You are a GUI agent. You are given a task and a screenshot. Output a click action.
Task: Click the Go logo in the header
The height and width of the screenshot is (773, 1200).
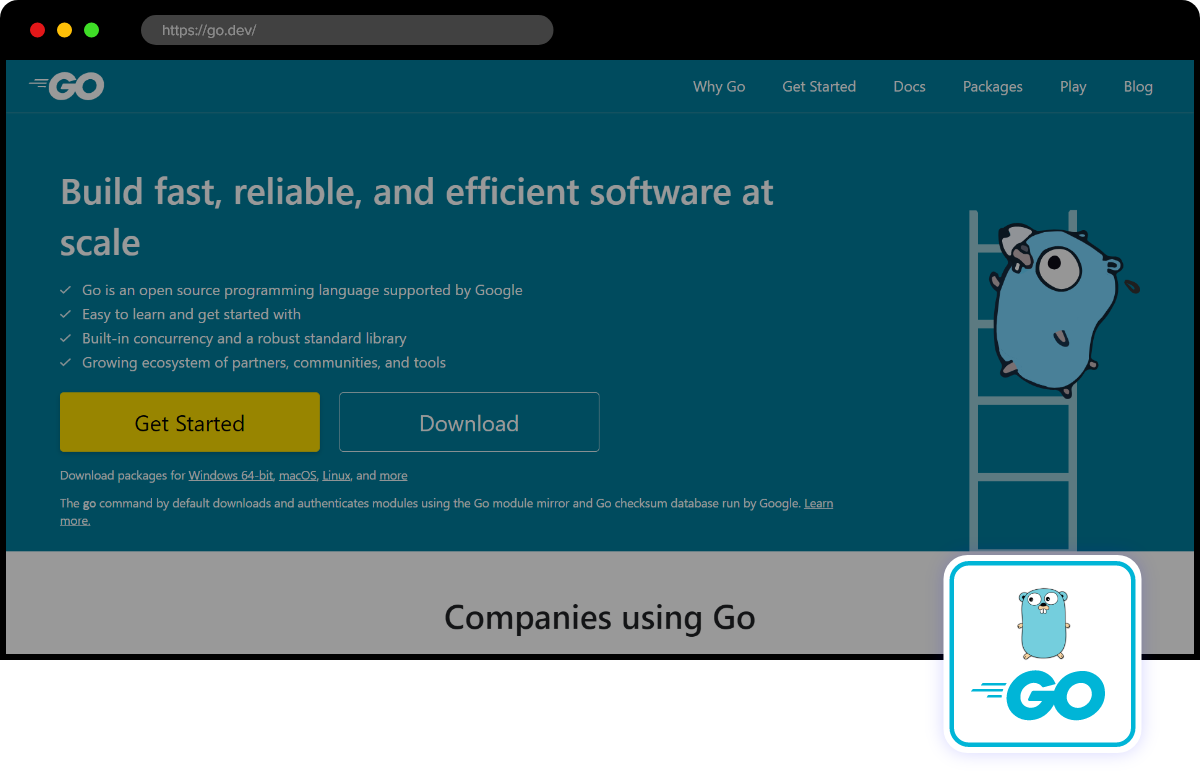[66, 86]
